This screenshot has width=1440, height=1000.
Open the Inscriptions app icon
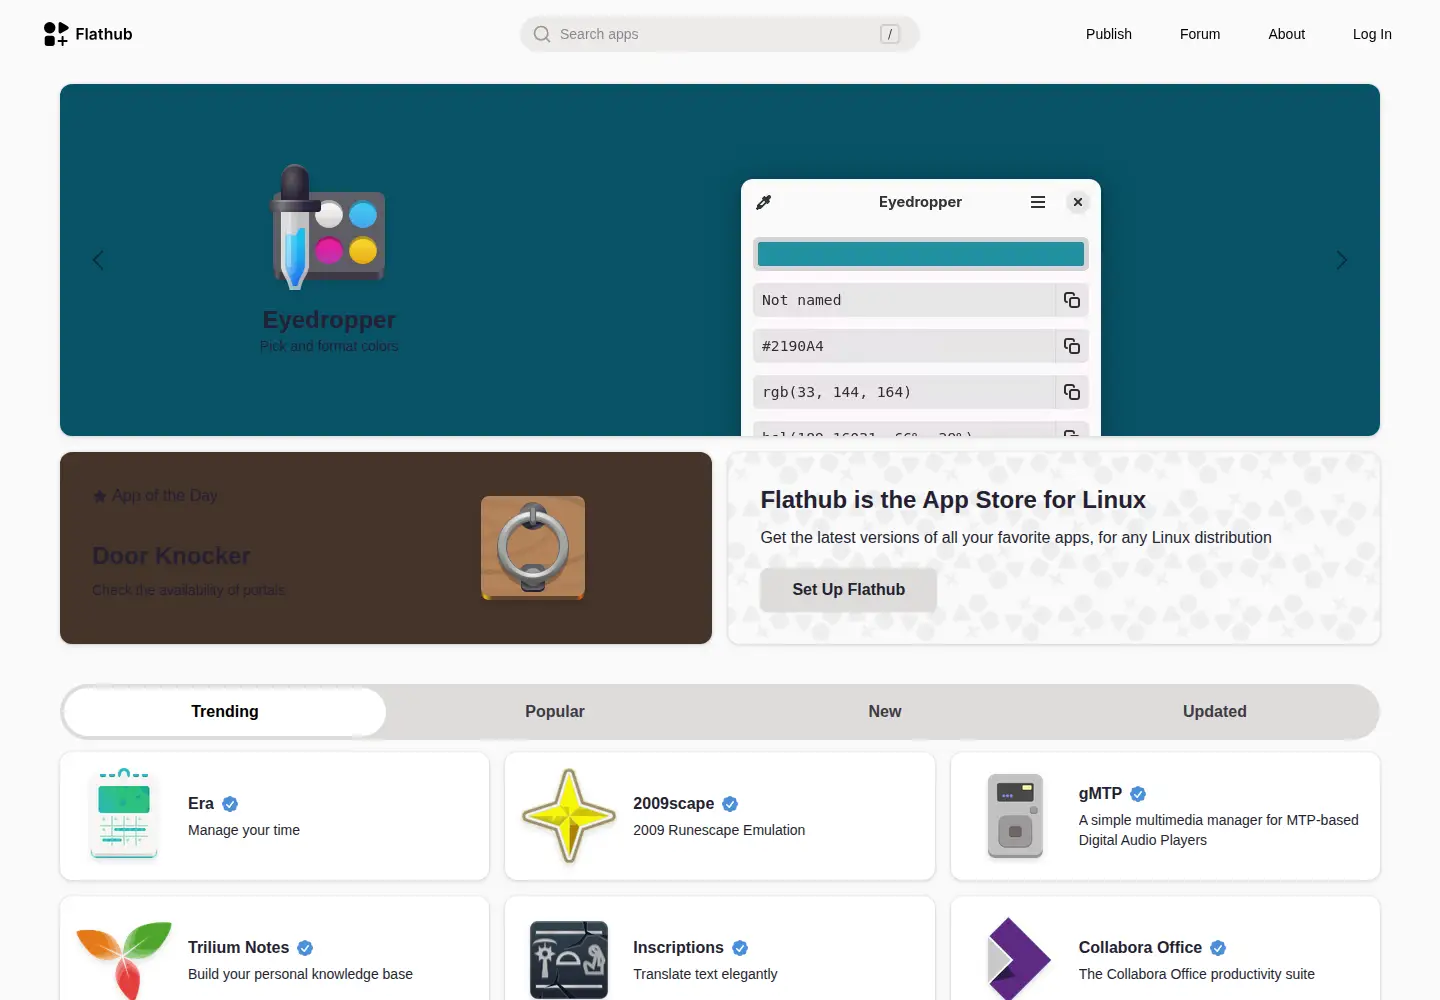pos(569,960)
